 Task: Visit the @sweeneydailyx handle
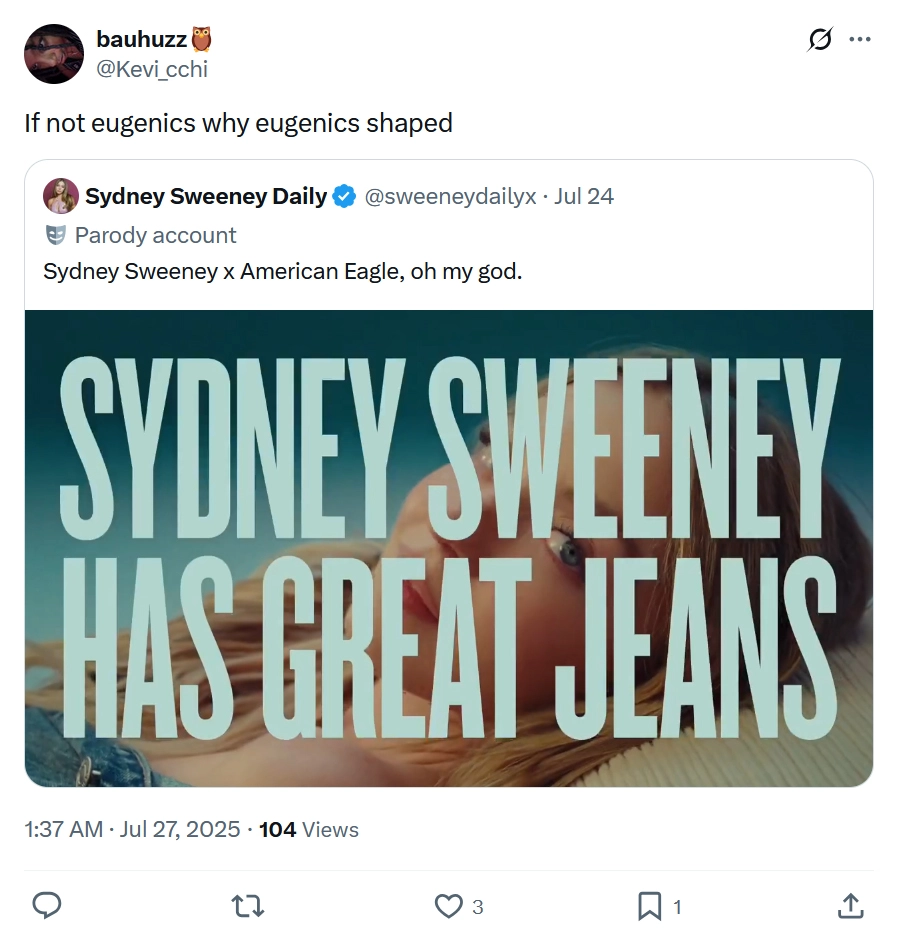(450, 196)
